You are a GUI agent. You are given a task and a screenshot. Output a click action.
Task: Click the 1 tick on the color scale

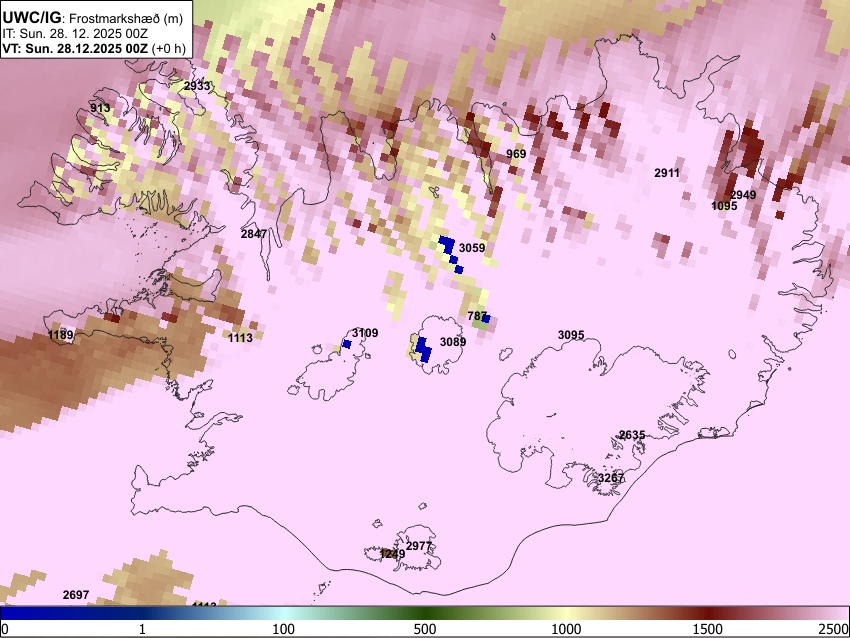[x=142, y=629]
